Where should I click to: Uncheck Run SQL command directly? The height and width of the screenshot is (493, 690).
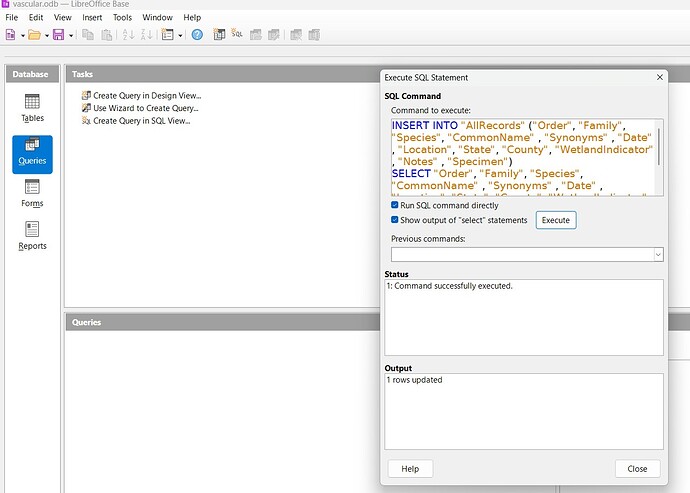[395, 204]
